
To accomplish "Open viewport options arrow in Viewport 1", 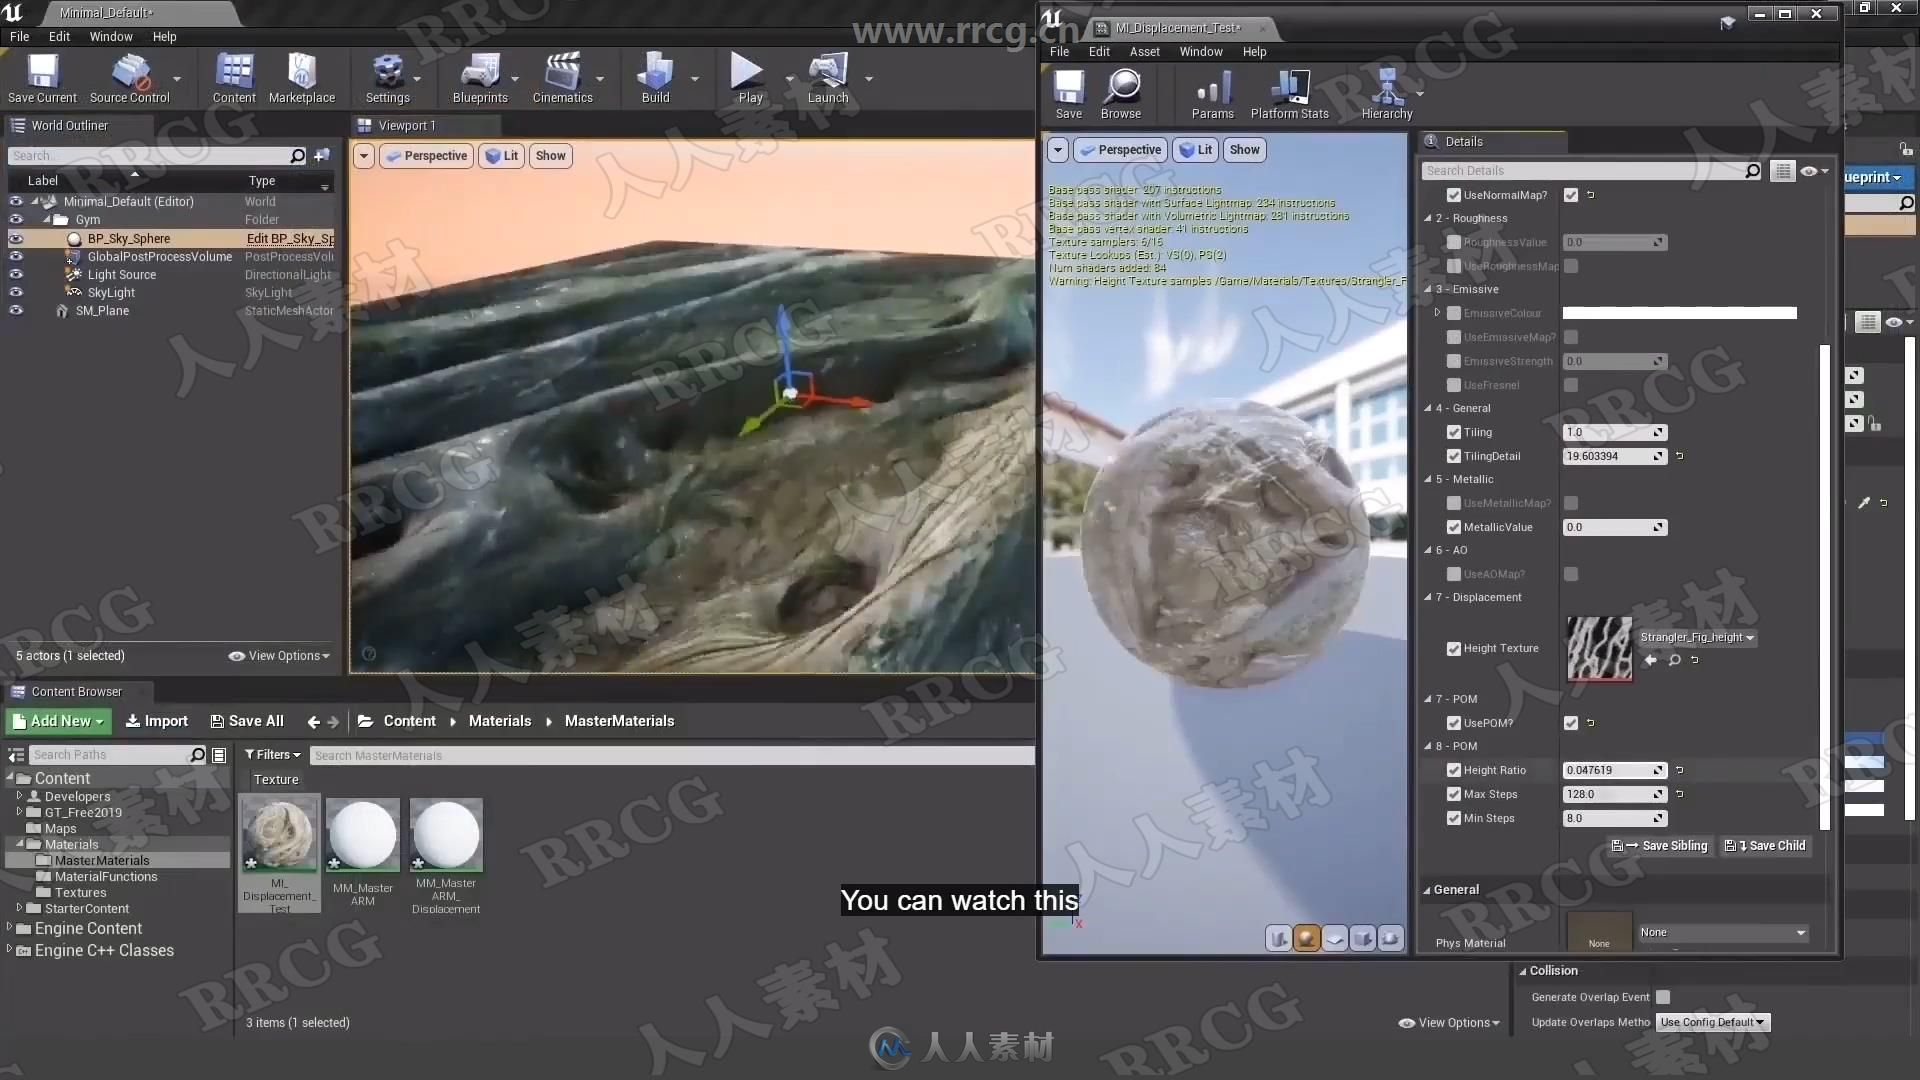I will click(x=364, y=156).
